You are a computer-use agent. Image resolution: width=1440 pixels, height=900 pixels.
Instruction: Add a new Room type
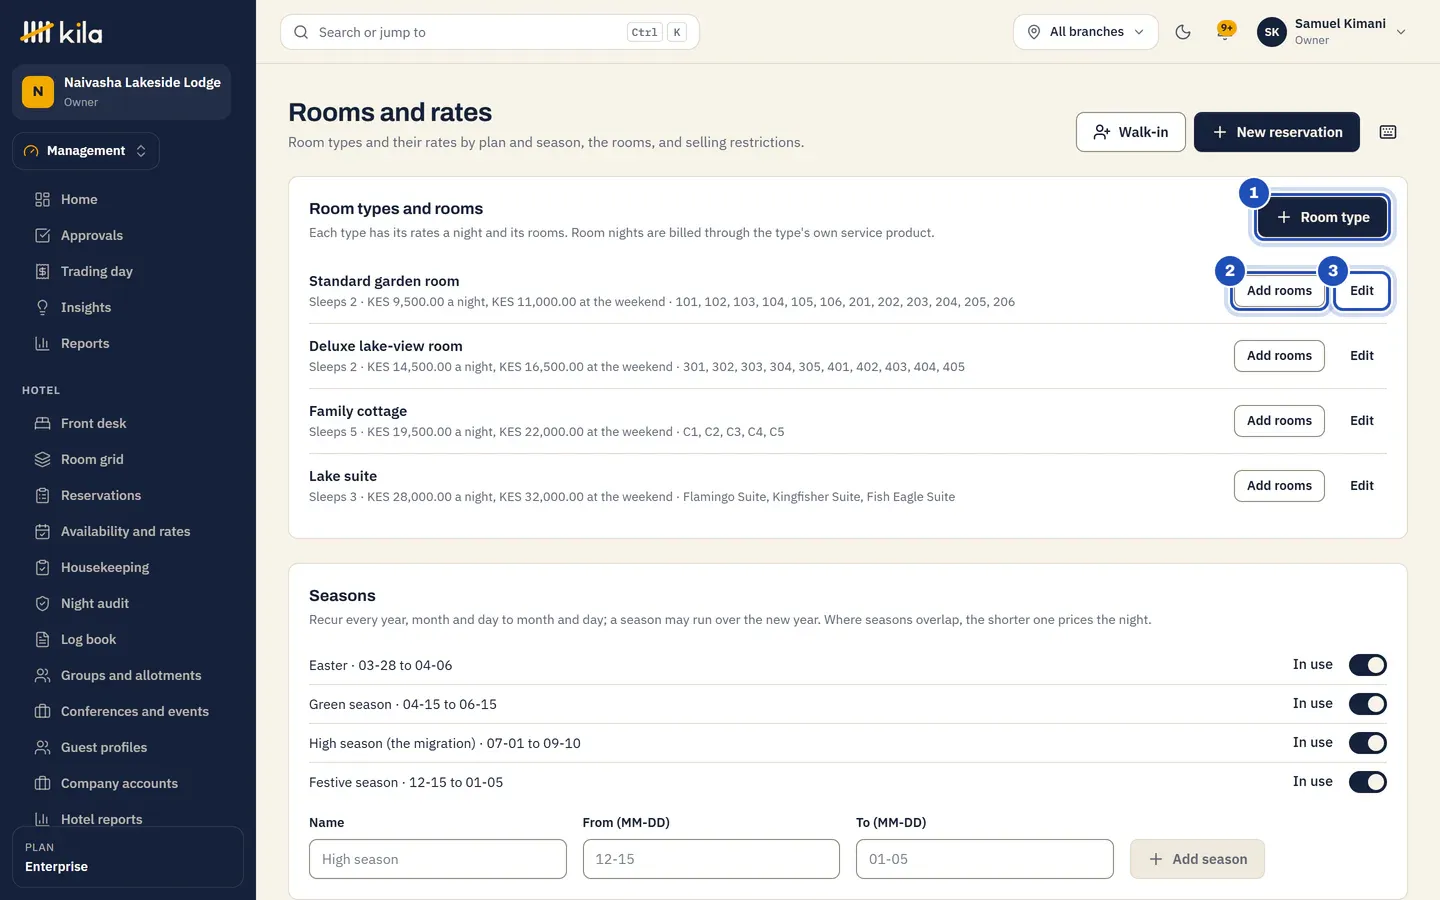(1322, 217)
